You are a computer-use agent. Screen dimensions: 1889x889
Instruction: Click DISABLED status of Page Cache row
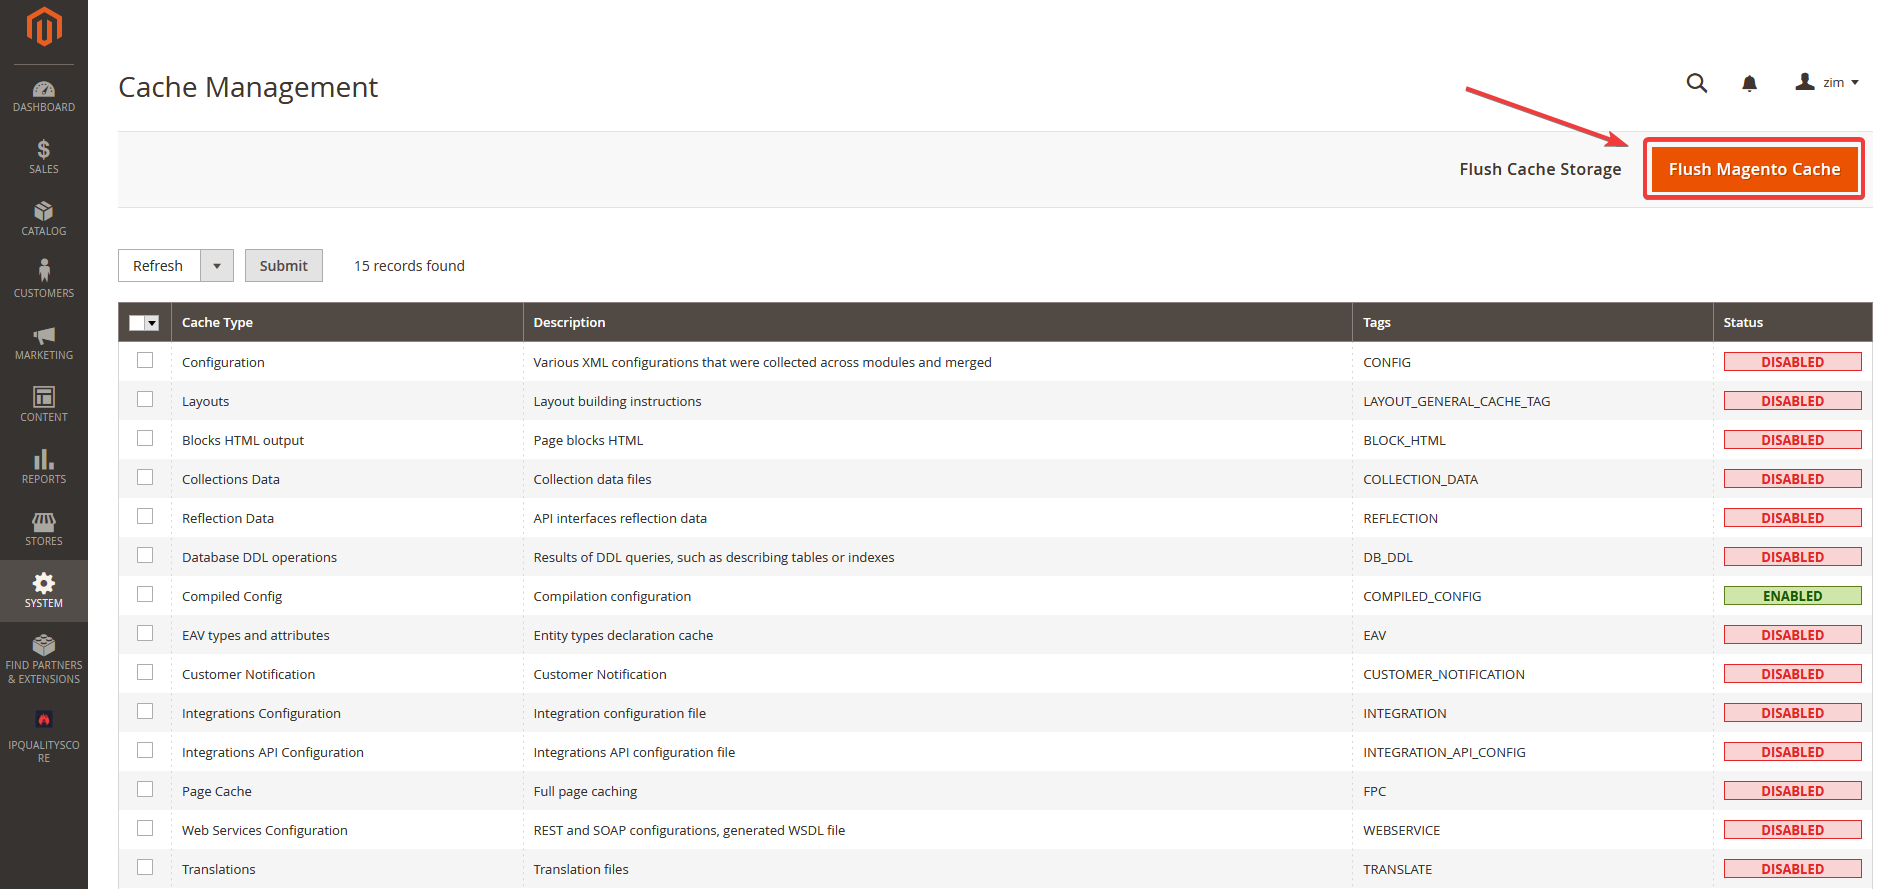point(1792,791)
